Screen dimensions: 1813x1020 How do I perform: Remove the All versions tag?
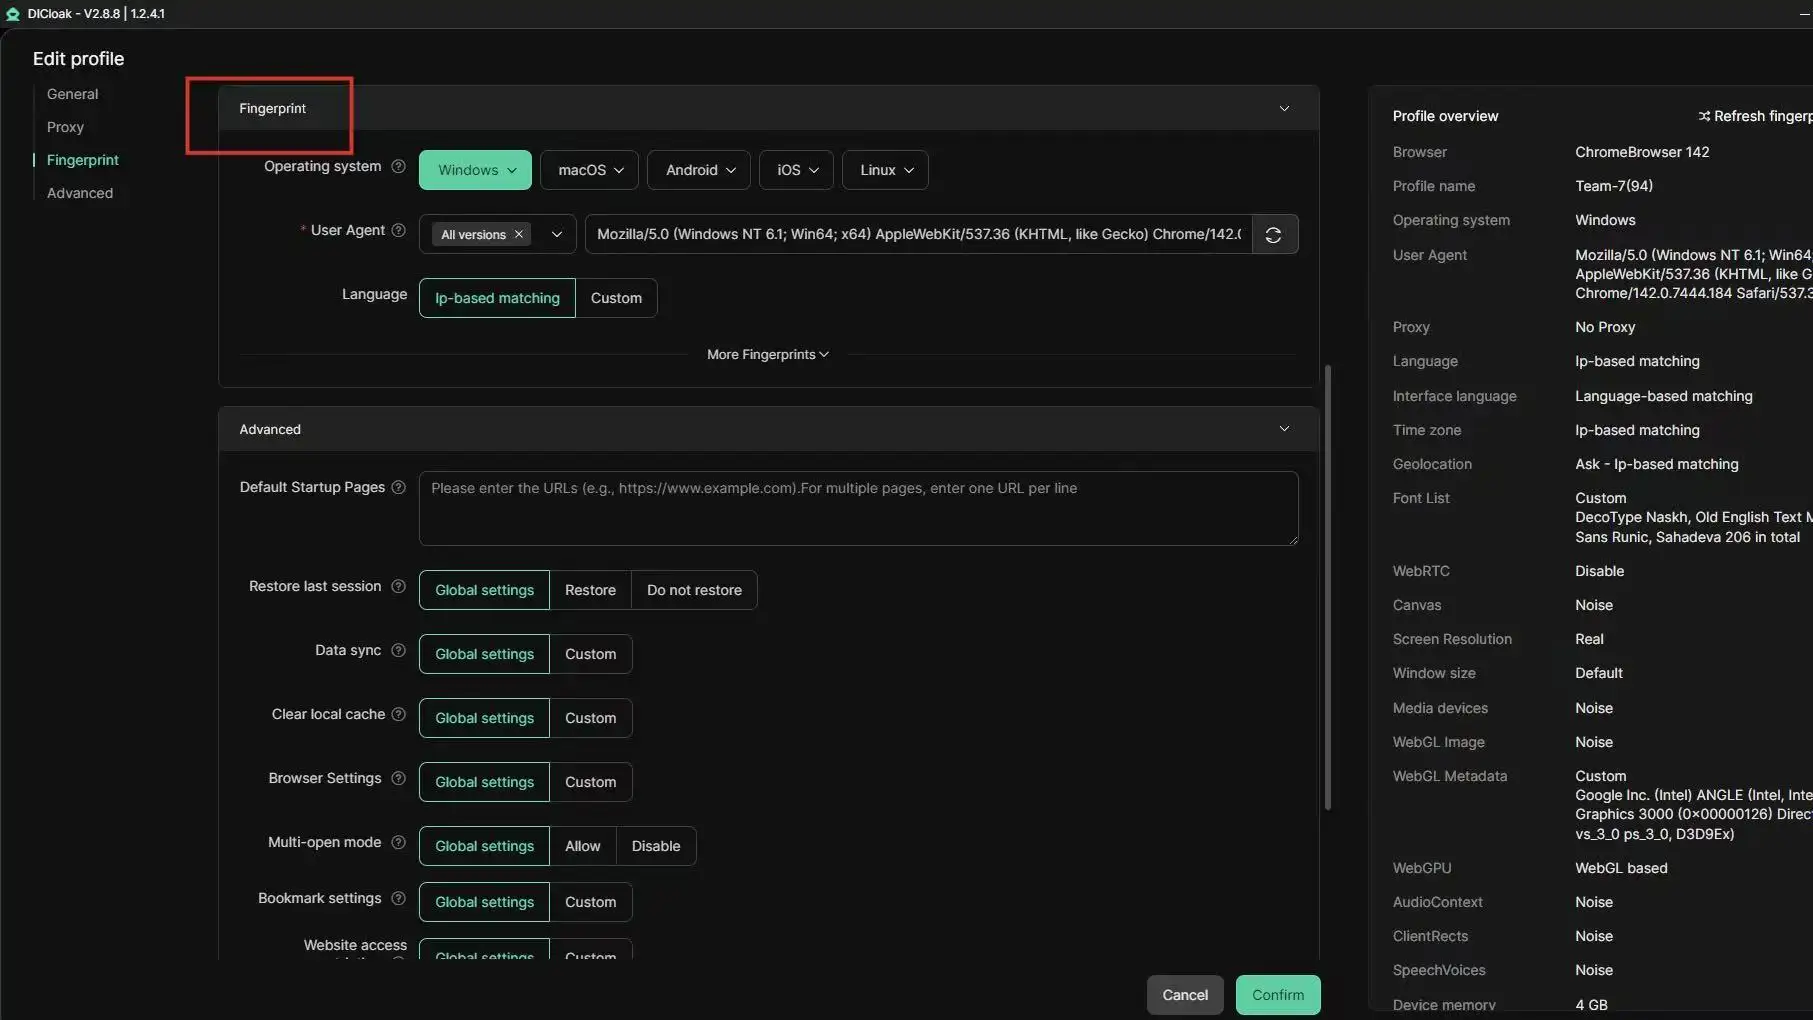pos(518,234)
